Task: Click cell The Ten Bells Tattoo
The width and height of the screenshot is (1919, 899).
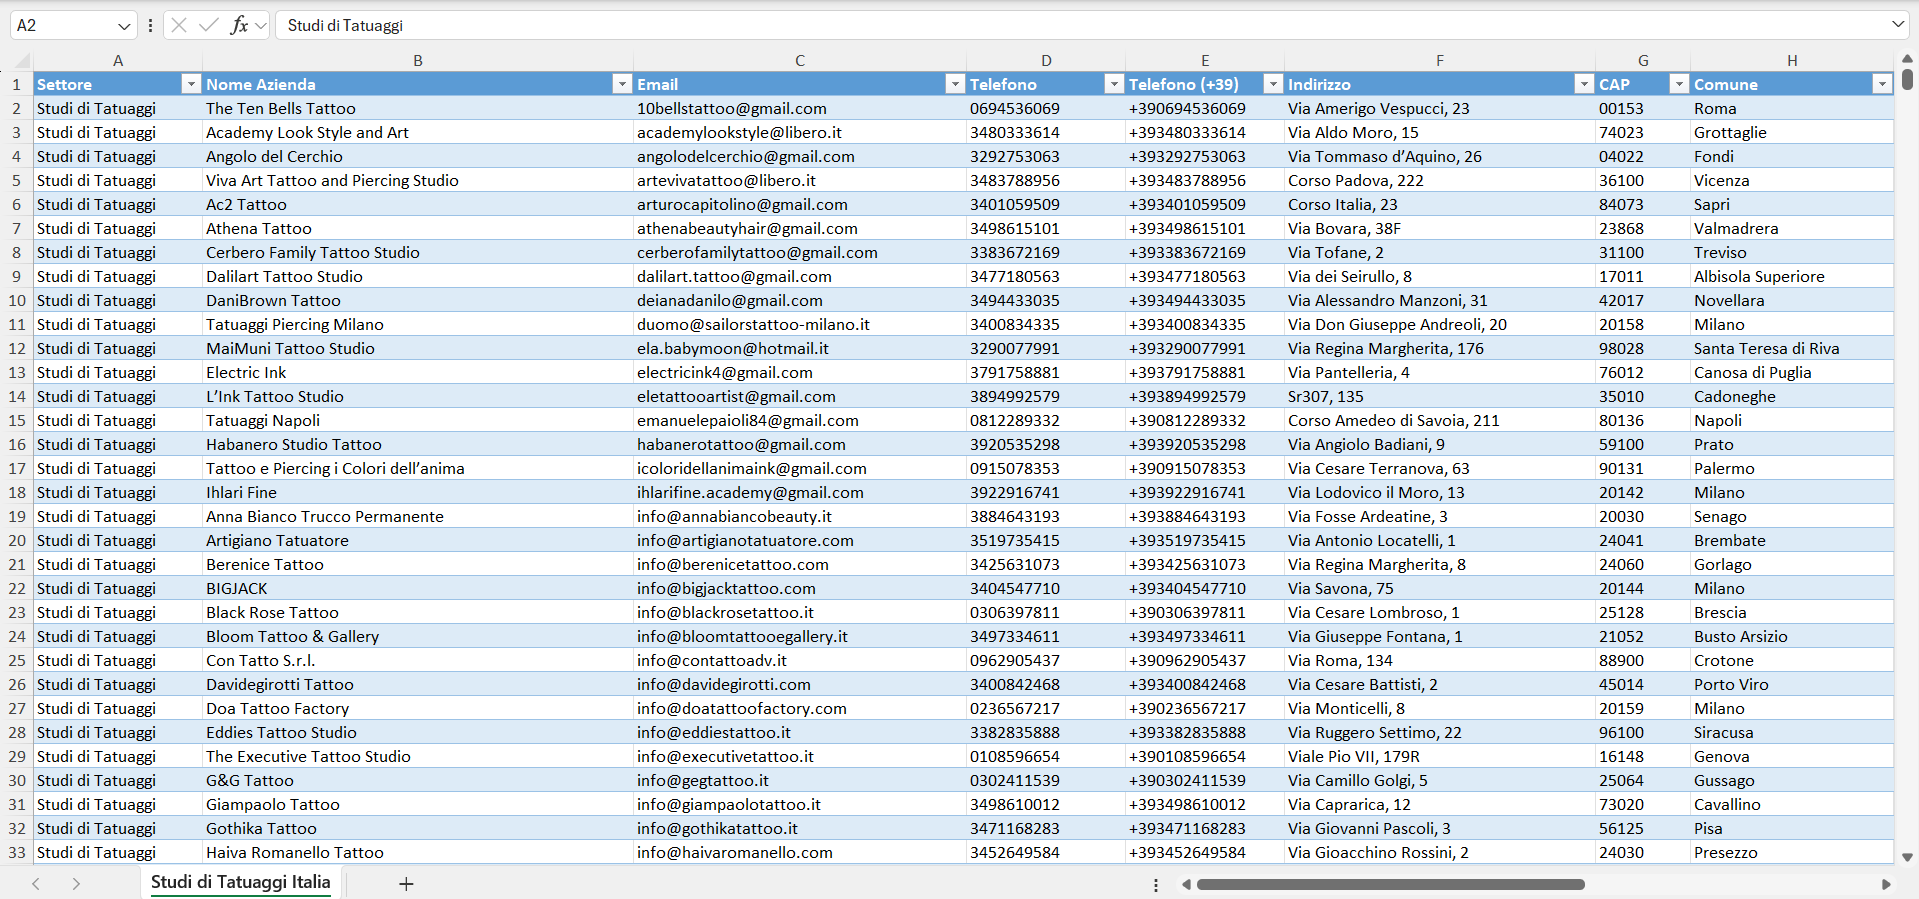Action: click(418, 108)
